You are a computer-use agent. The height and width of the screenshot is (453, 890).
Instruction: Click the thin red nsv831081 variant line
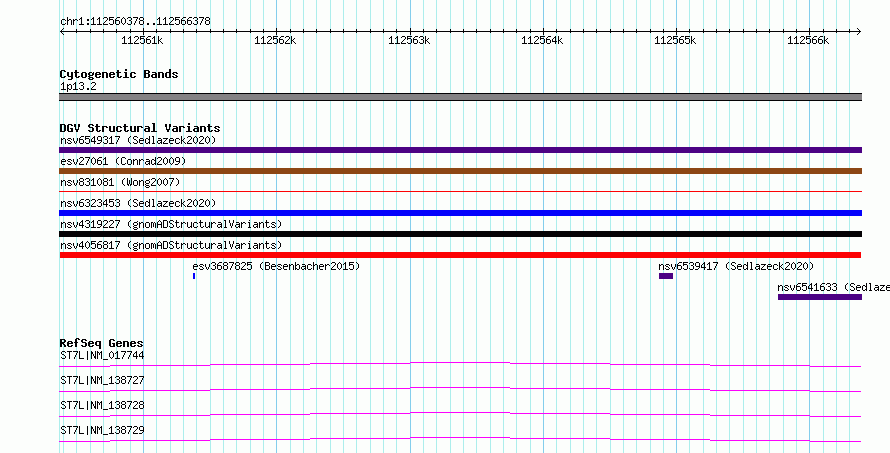click(x=460, y=192)
